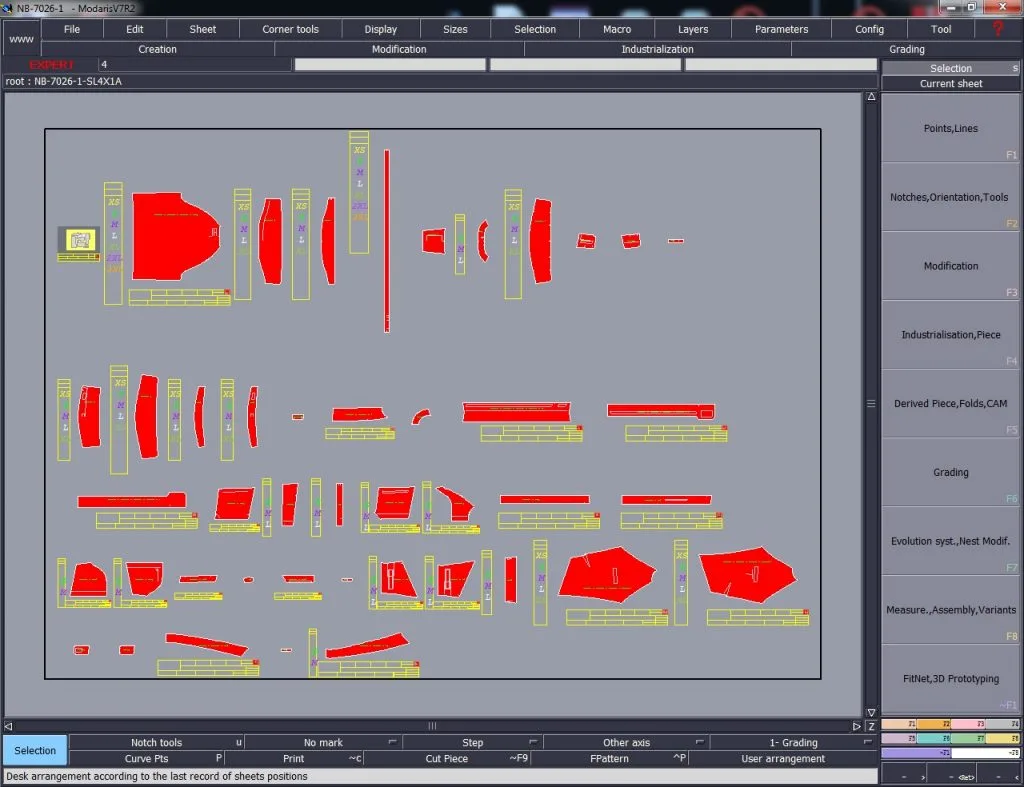
Task: Open the Modification F3 toolbox in the right panel
Action: (950, 266)
